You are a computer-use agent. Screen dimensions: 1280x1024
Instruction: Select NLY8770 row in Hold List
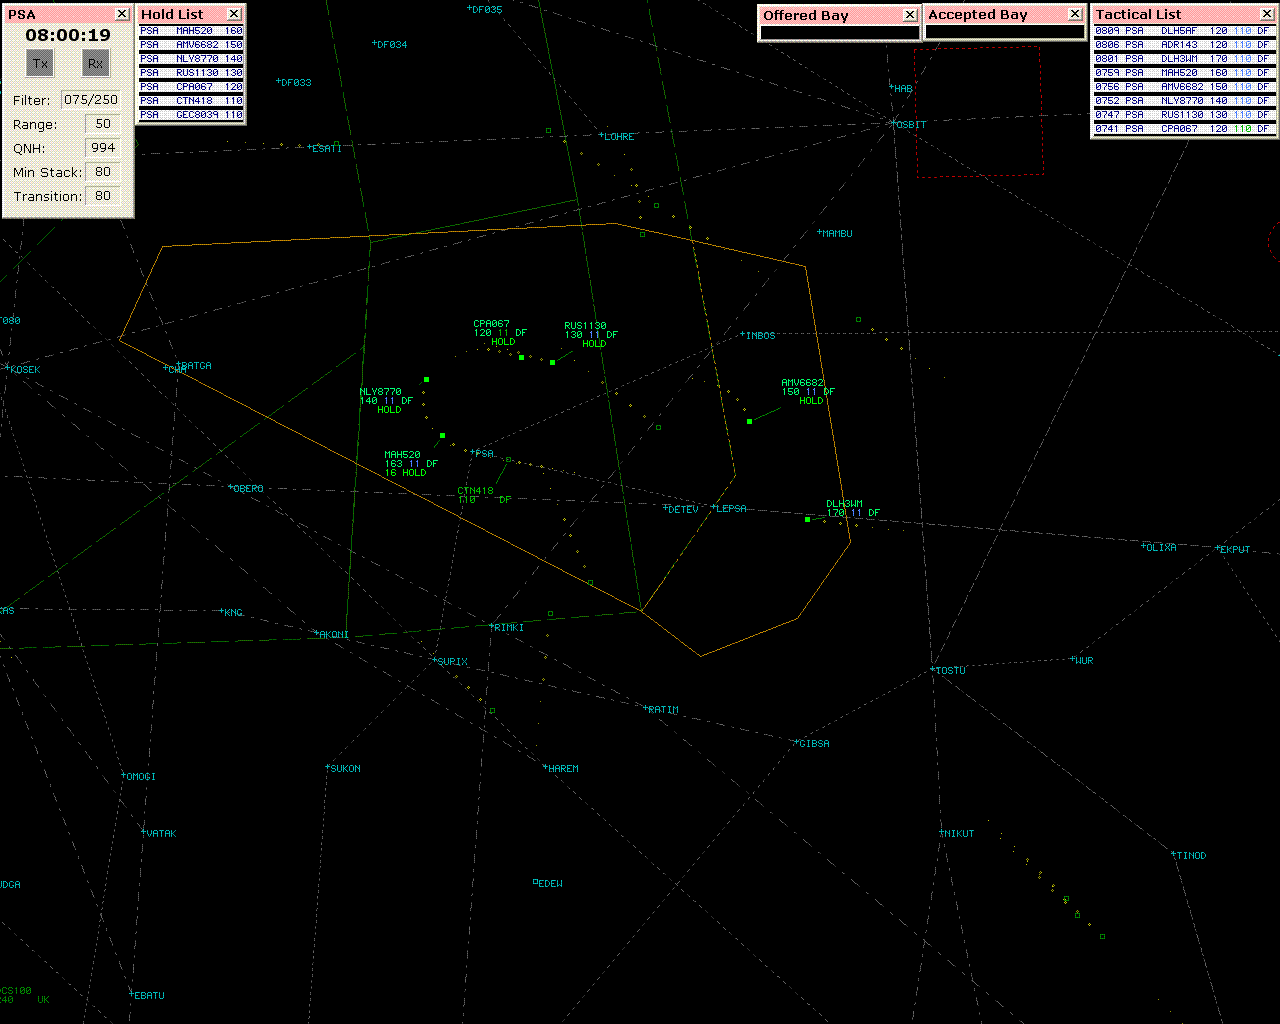[191, 59]
